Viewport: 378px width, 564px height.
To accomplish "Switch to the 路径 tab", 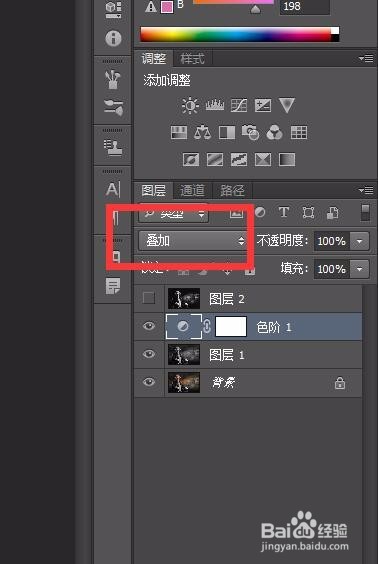I will 232,190.
